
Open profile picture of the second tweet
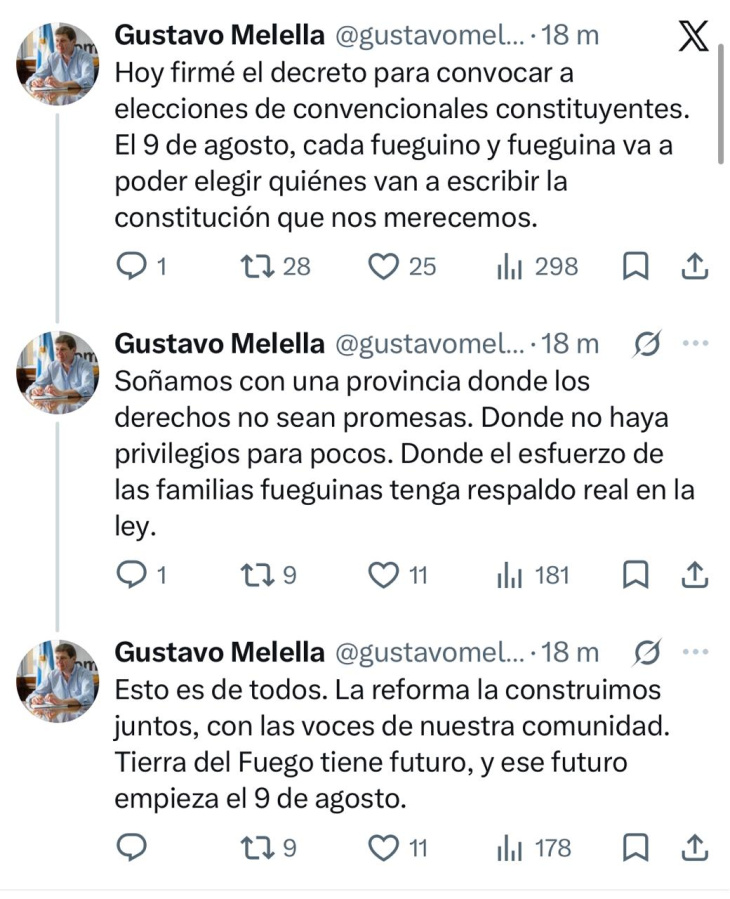(x=58, y=371)
